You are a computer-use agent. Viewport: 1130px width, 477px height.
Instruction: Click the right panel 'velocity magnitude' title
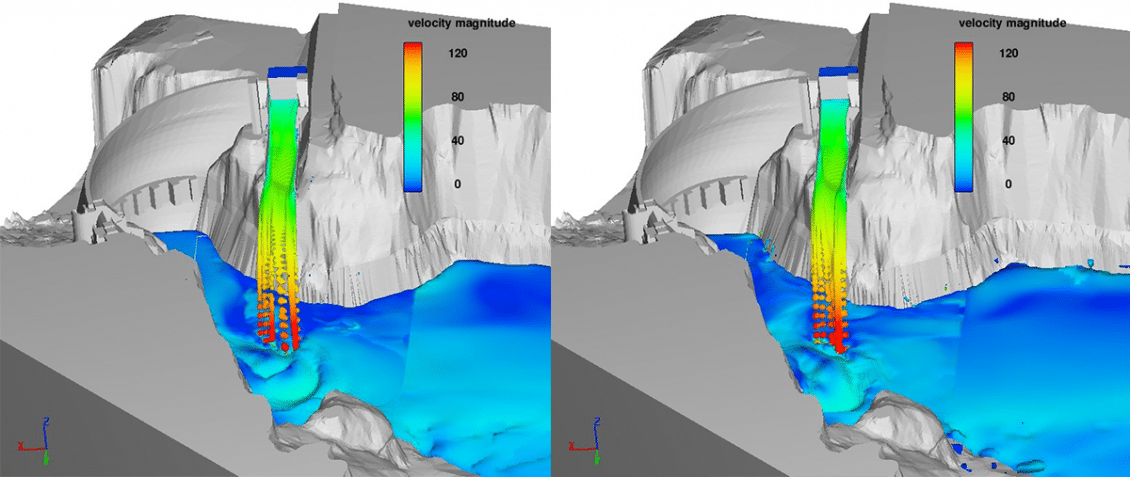click(1013, 23)
